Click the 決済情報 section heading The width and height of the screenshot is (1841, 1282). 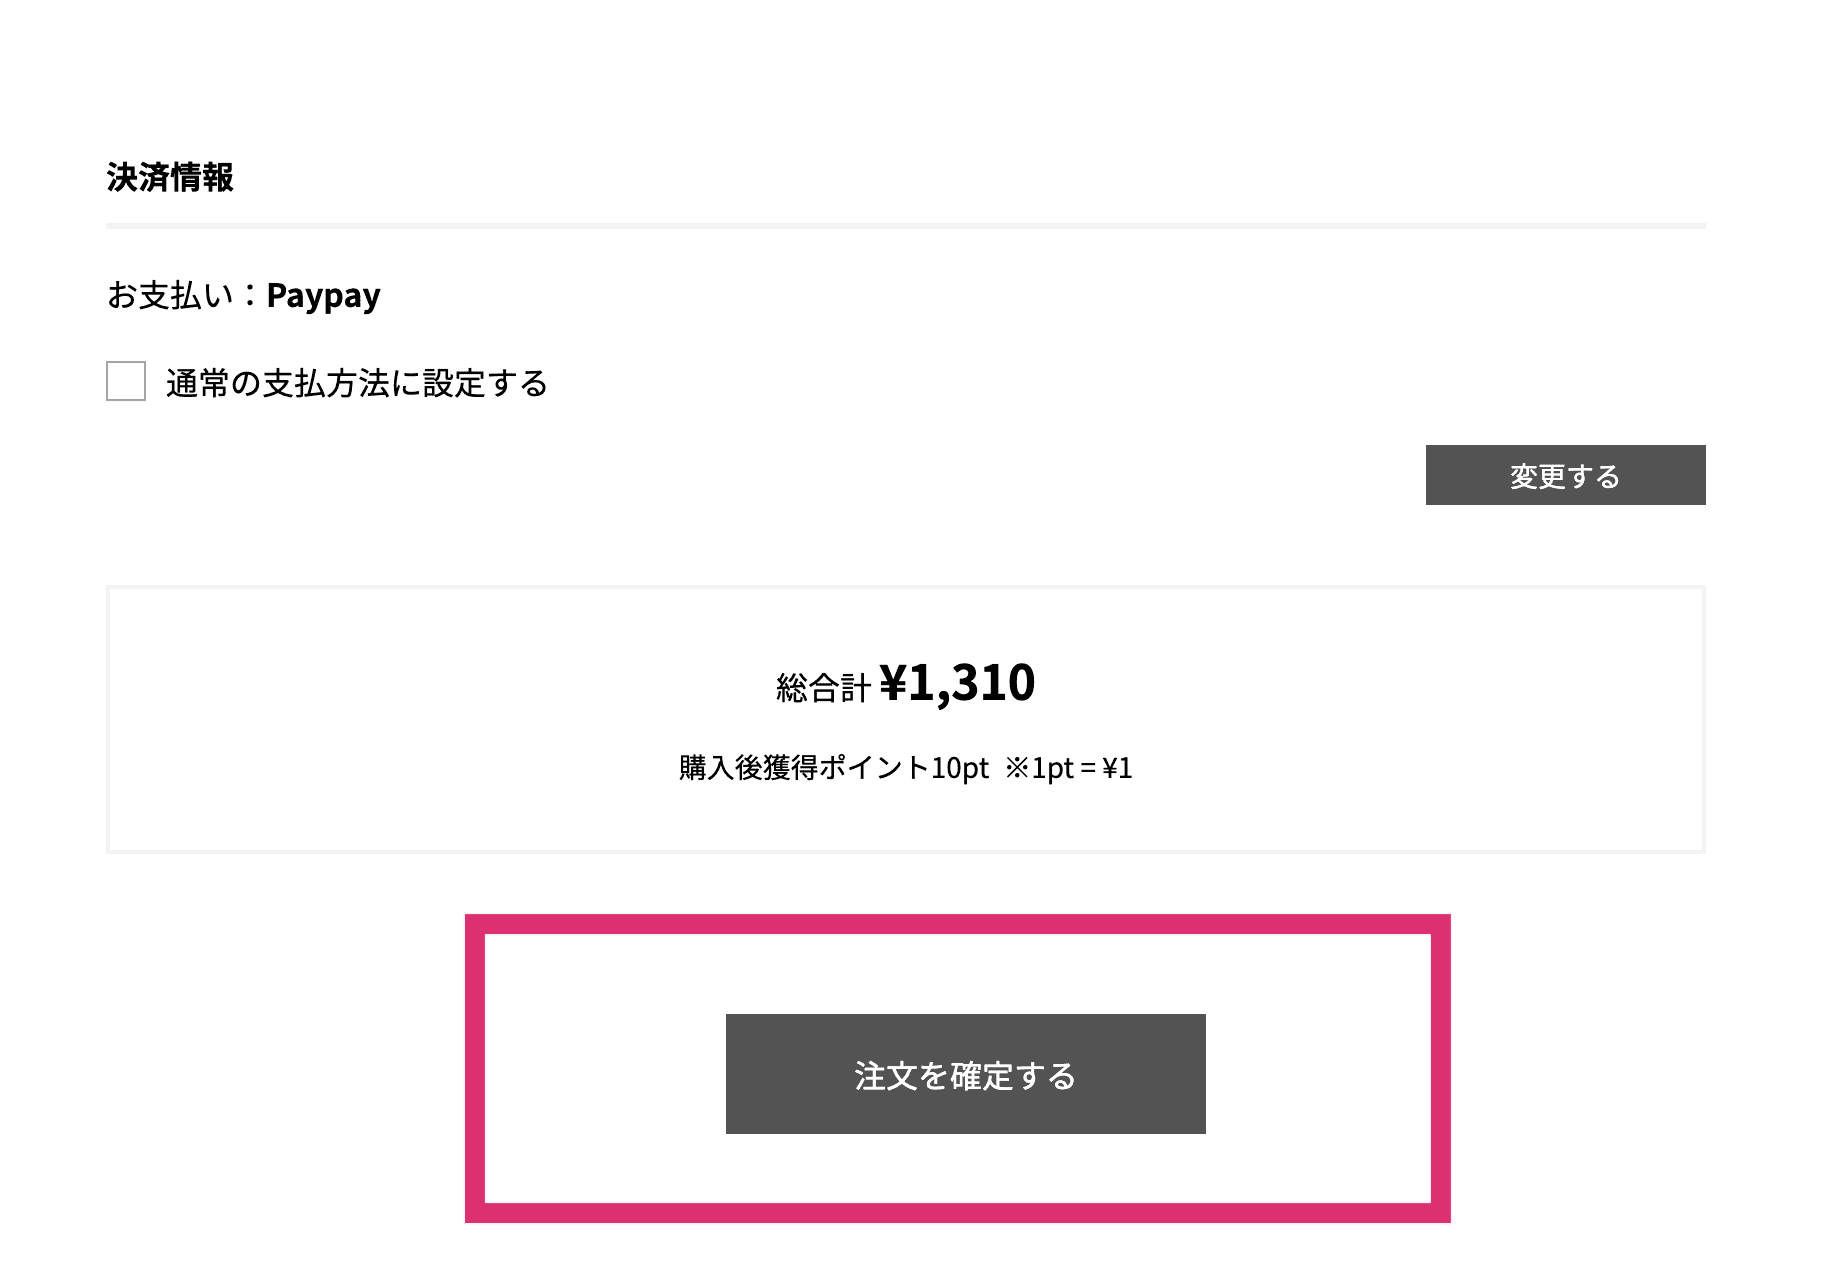(170, 178)
